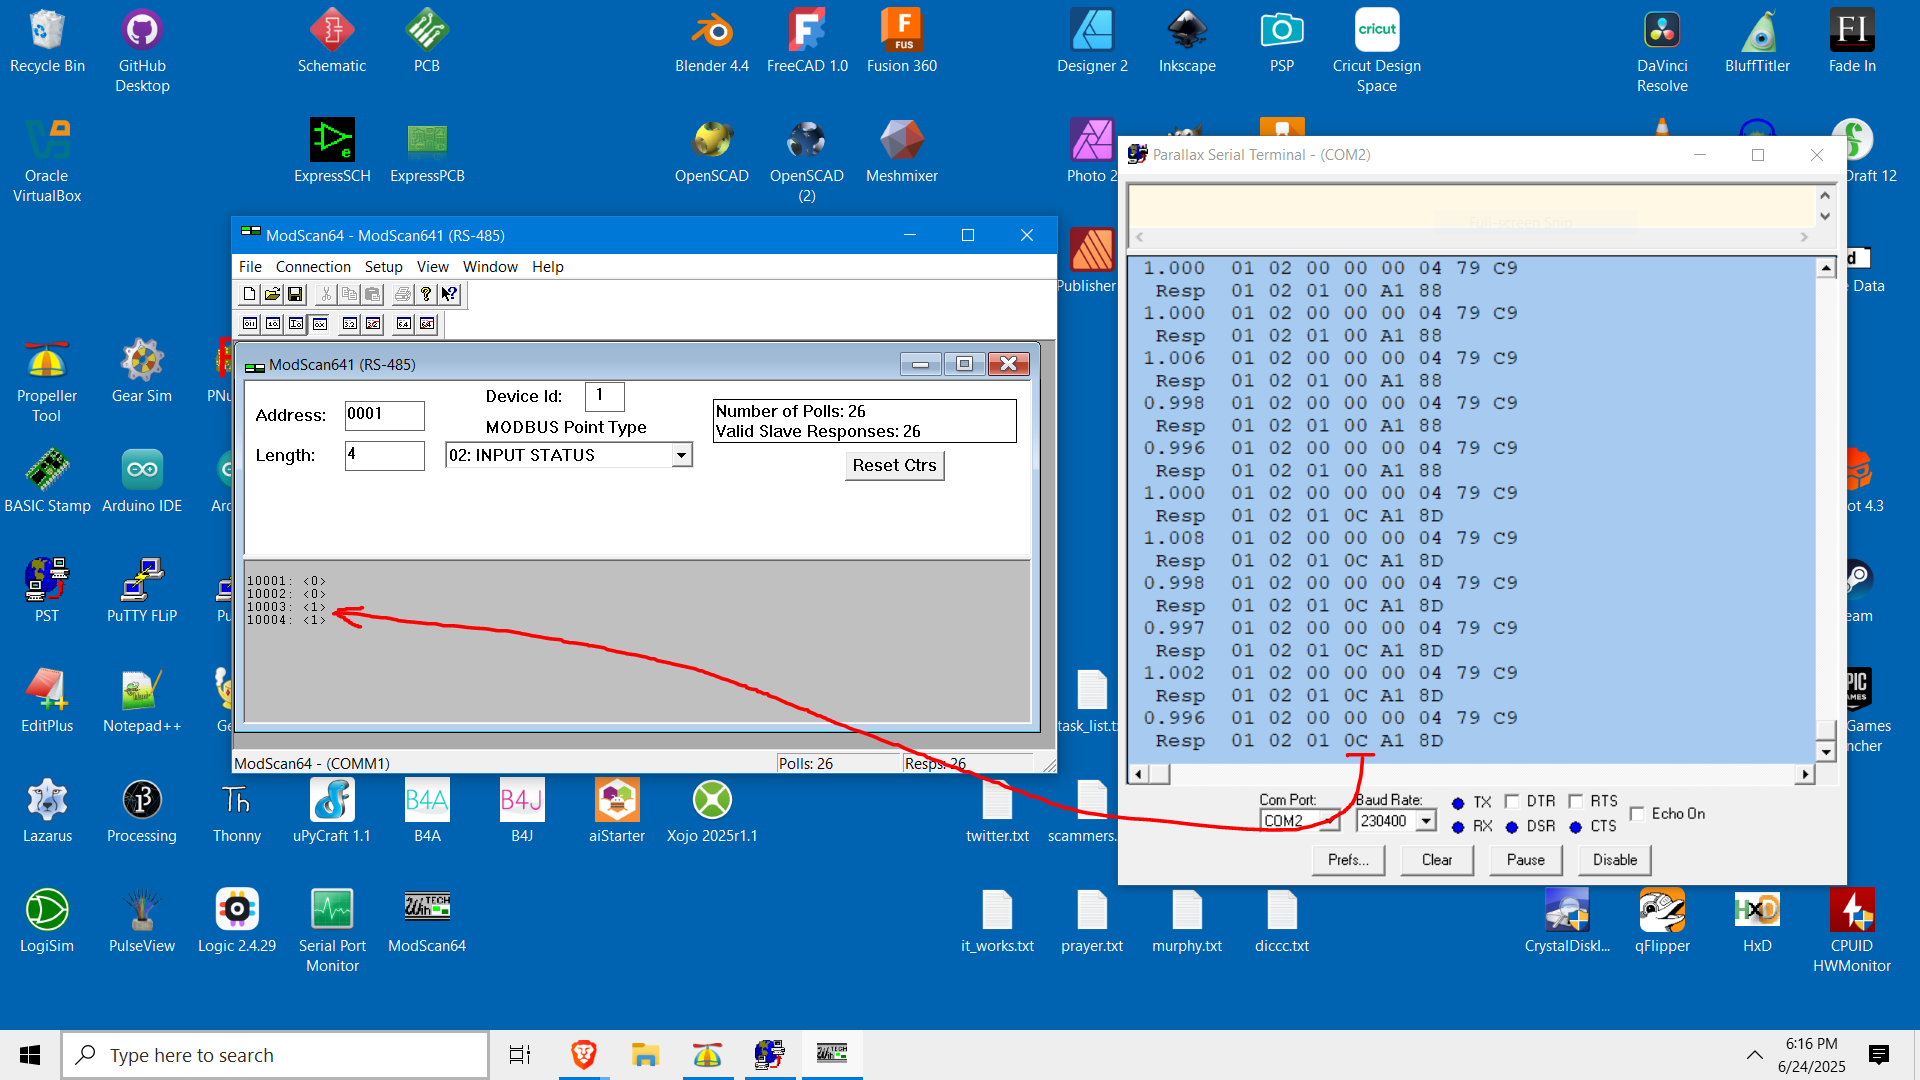This screenshot has width=1920, height=1080.
Task: Click the Clear button in Serial Terminal
Action: tap(1437, 860)
